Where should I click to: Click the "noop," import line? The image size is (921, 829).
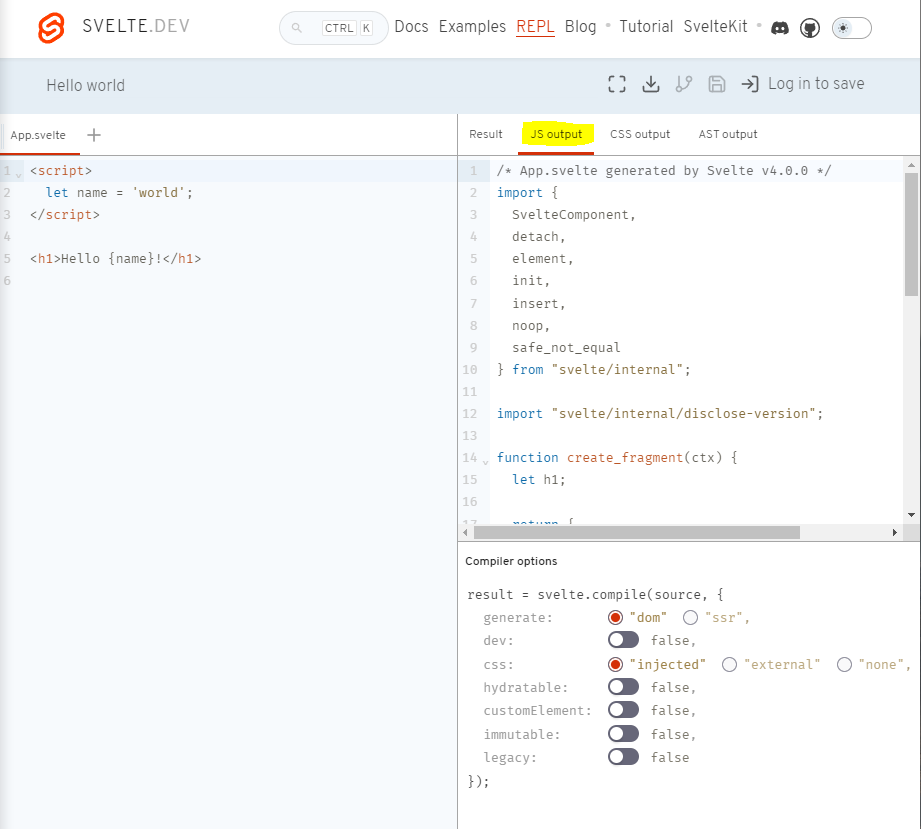[530, 325]
